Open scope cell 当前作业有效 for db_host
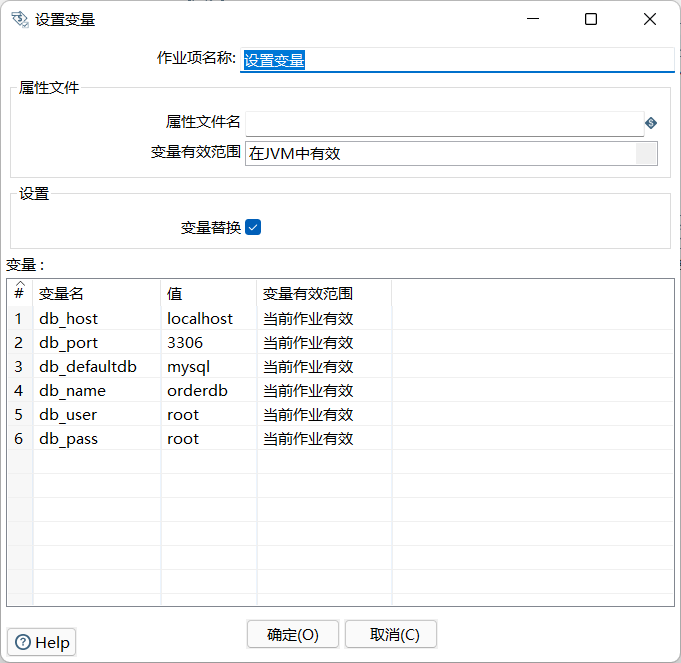Viewport: 681px width, 663px height. 324,318
